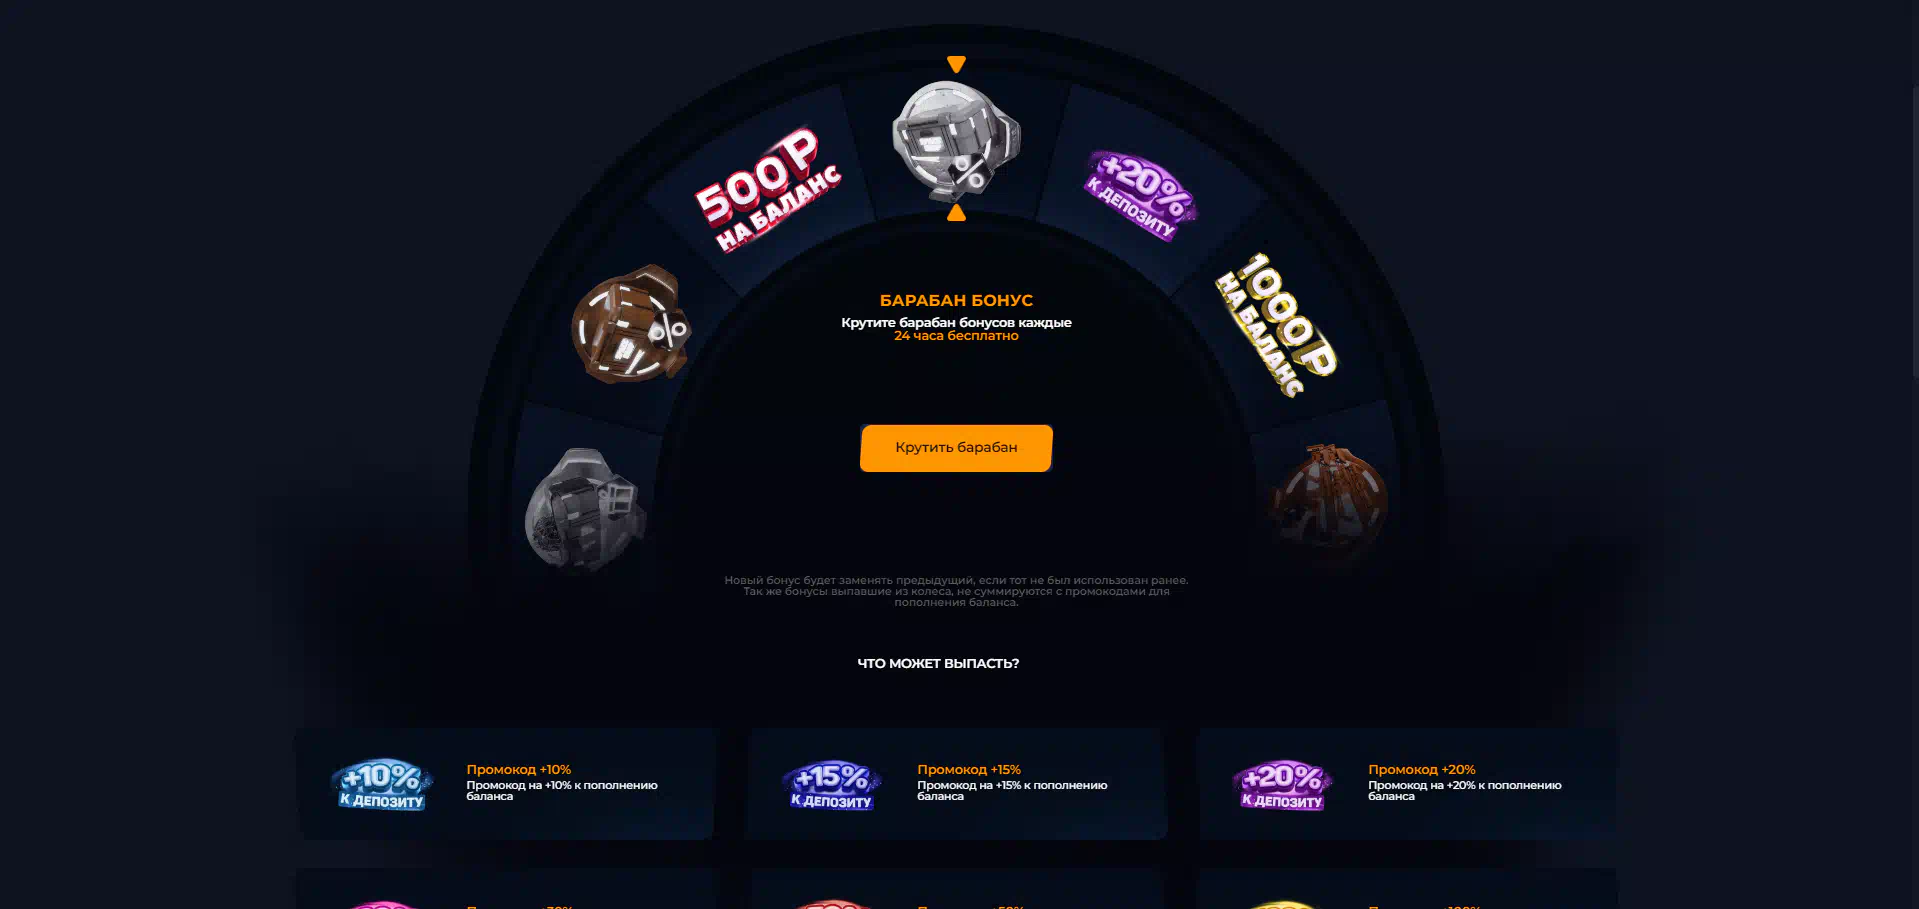Image resolution: width=1919 pixels, height=909 pixels.
Task: Click the gray case on lower-left segment
Action: point(586,510)
